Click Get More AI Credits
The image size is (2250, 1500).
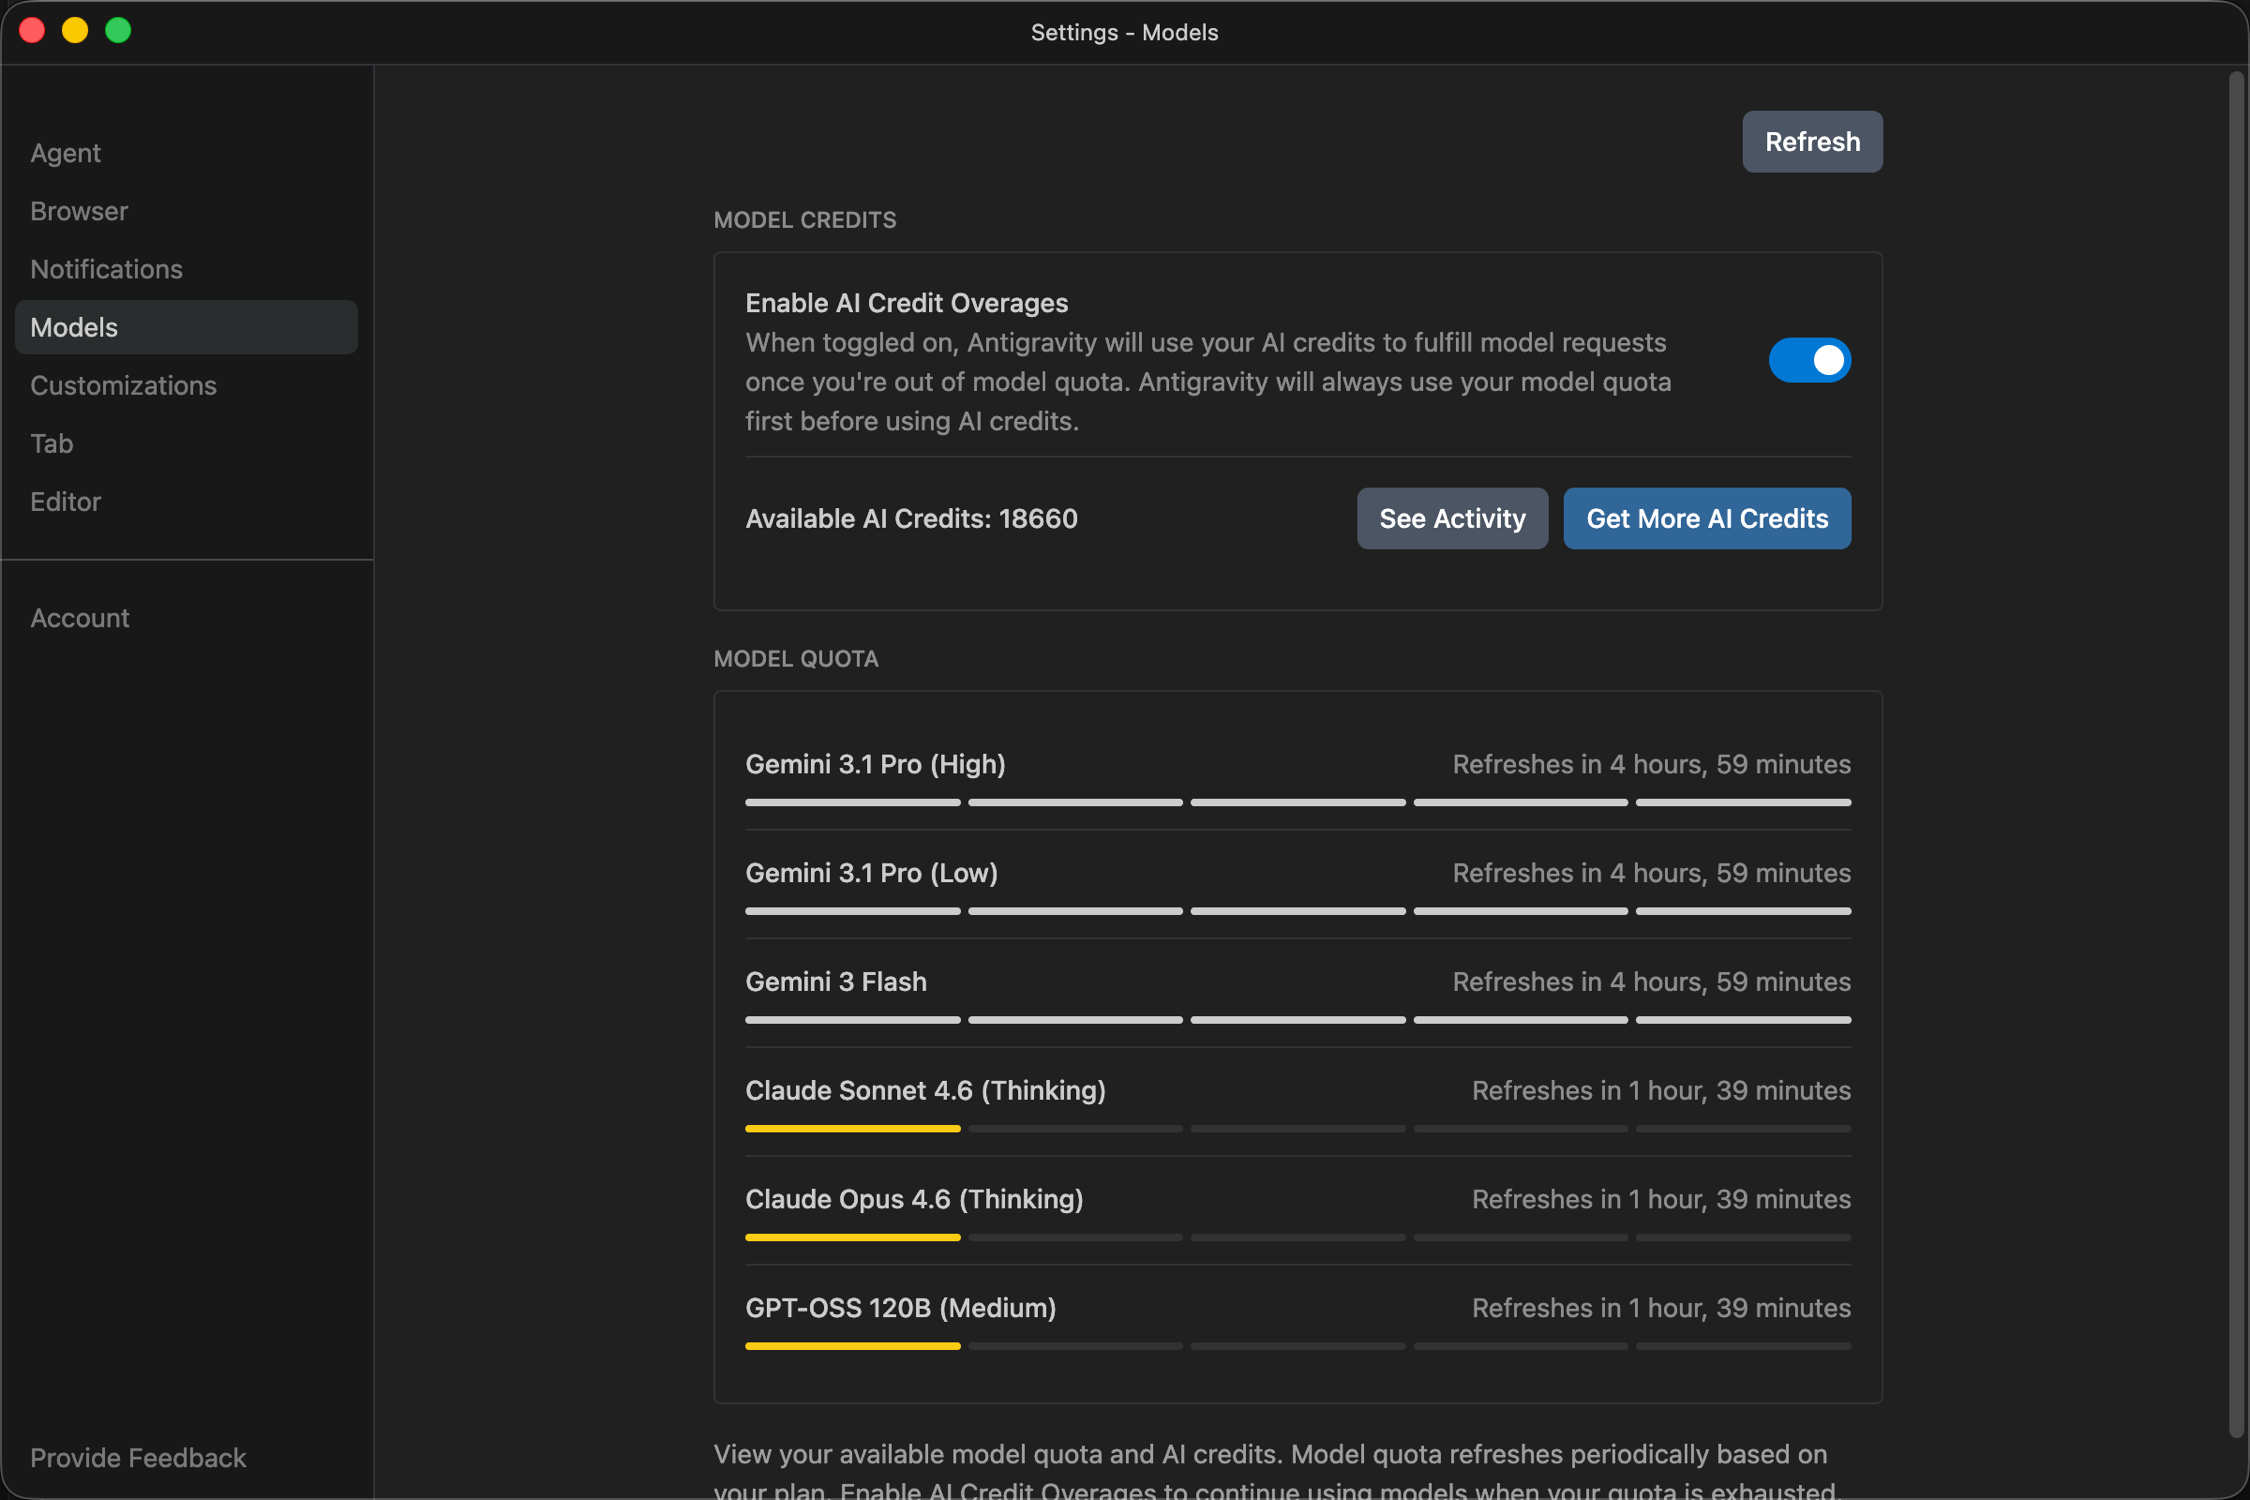(1706, 518)
